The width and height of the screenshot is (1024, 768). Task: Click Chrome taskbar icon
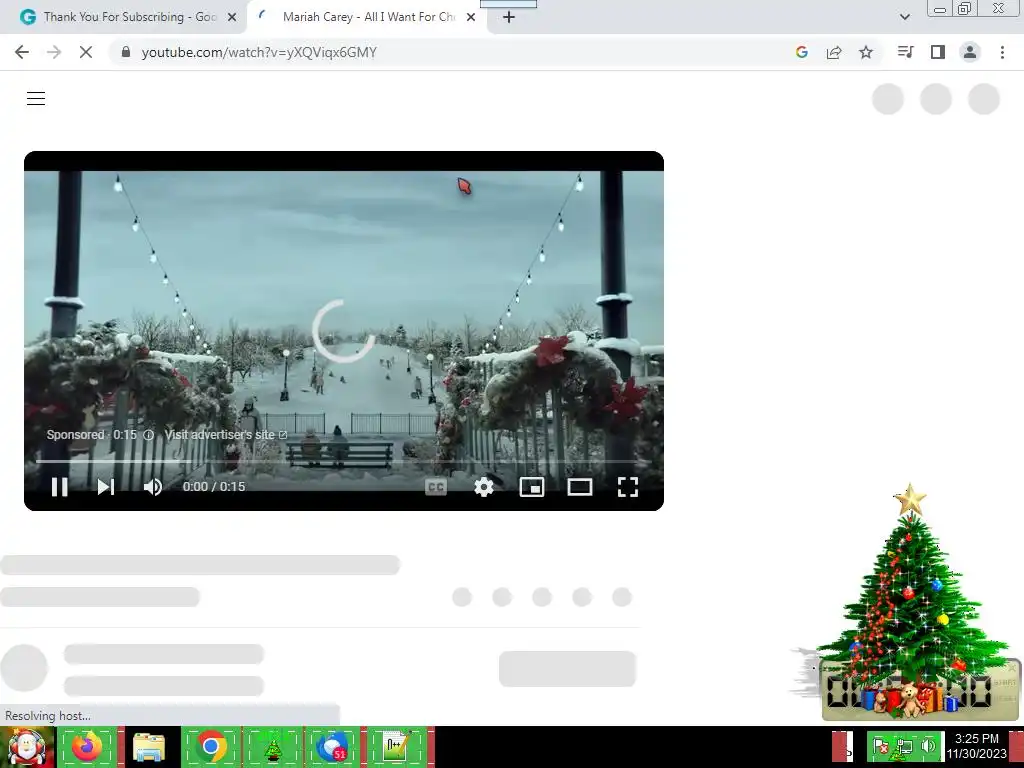211,747
